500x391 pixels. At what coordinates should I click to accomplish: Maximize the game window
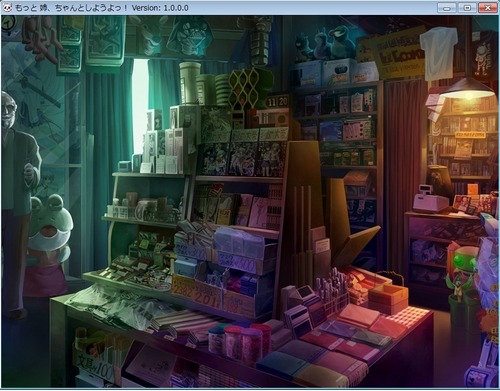[x=467, y=7]
